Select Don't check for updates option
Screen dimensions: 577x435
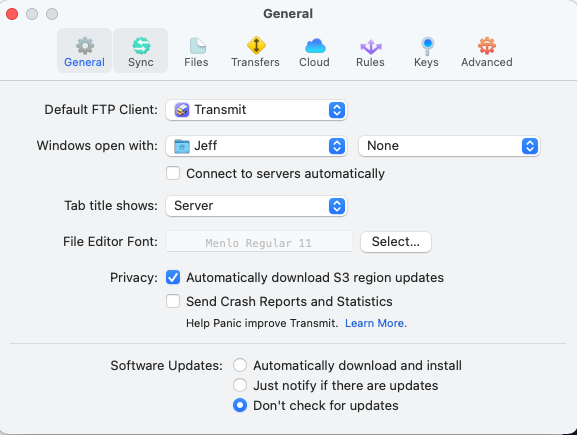(x=240, y=405)
